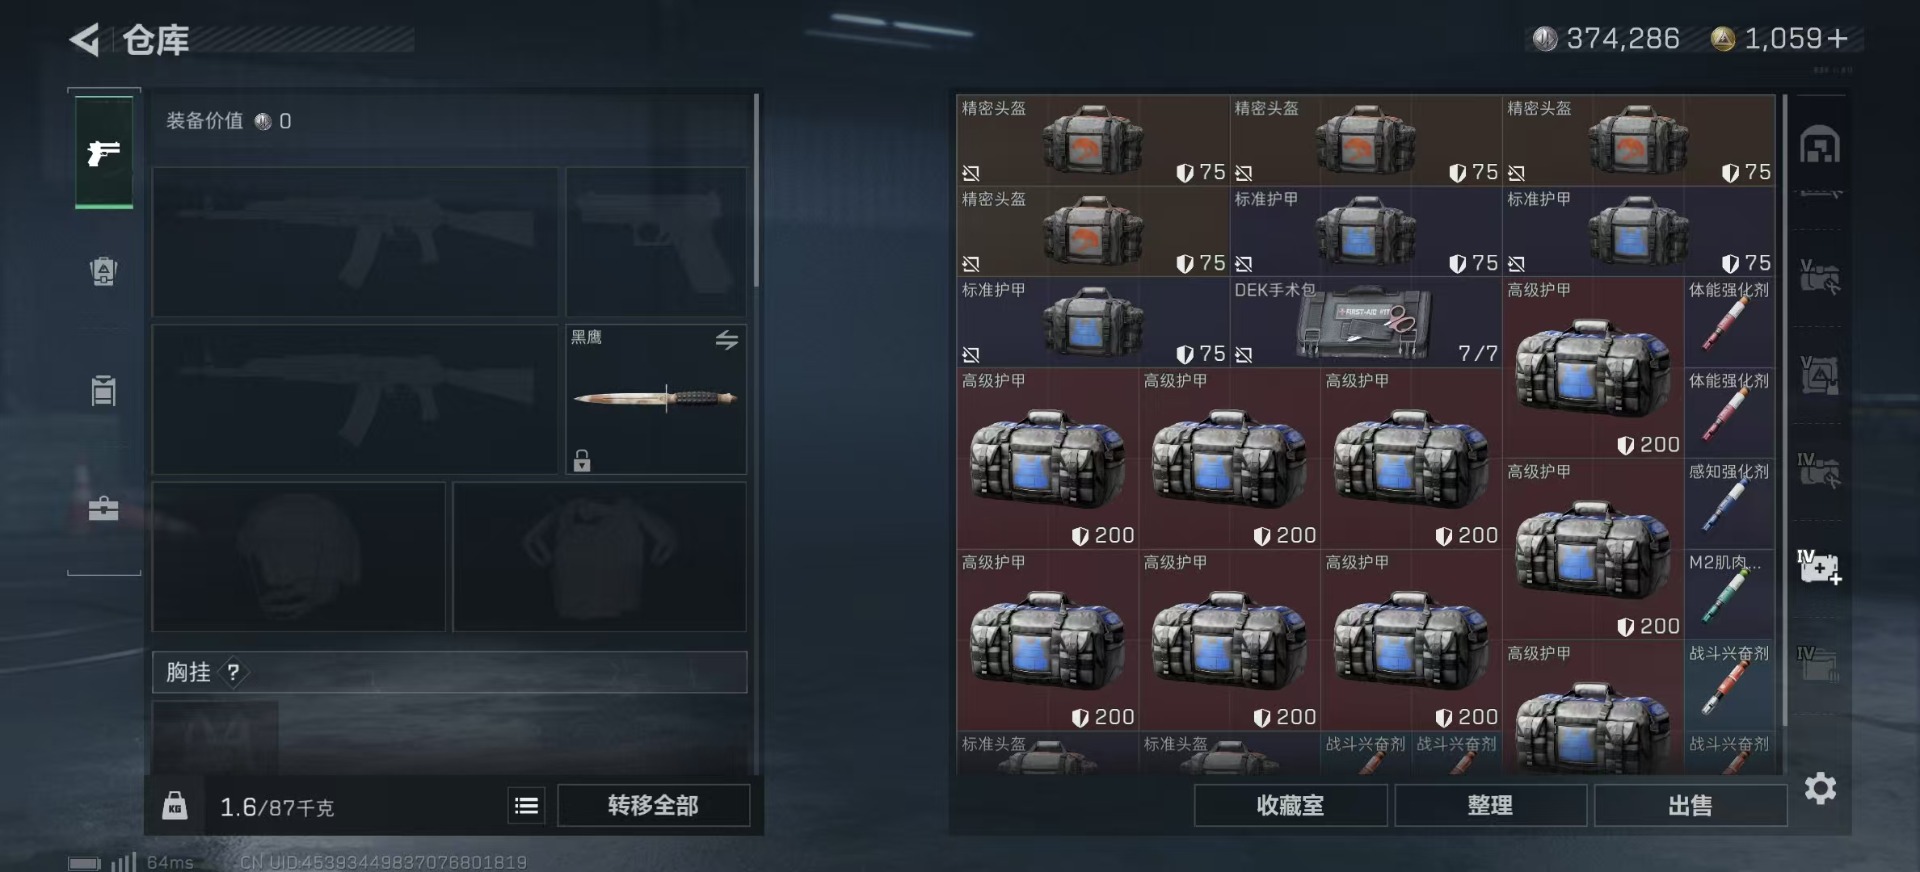Viewport: 1920px width, 872px height.
Task: Open warehouse settings gear icon
Action: pos(1820,789)
